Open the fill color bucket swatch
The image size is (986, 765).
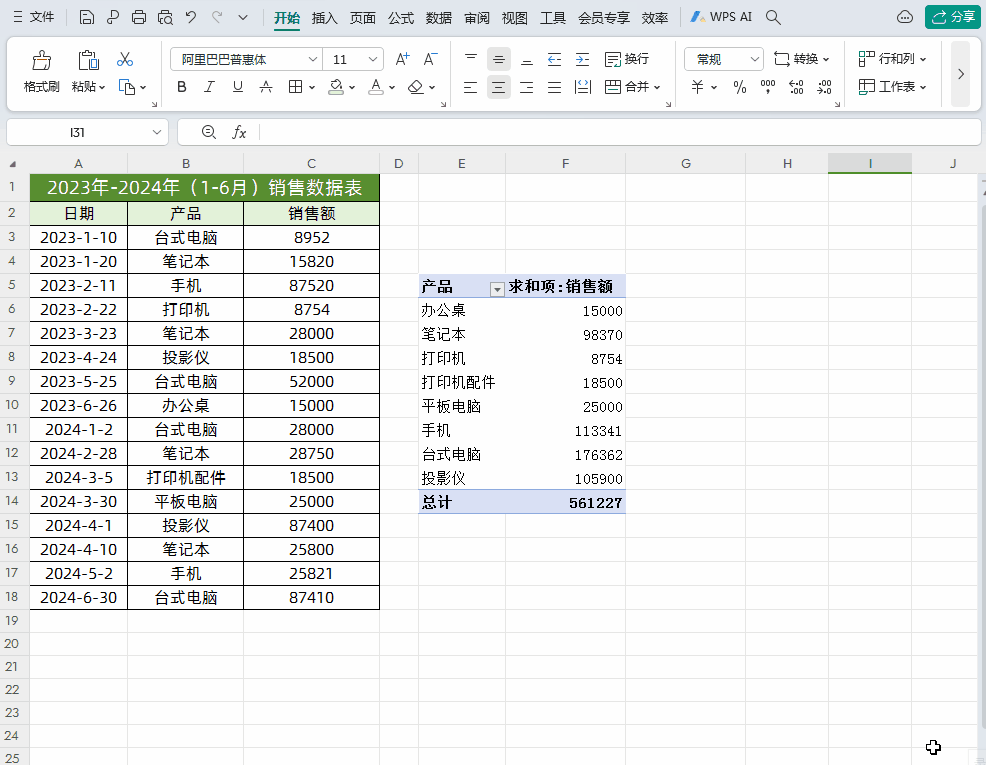(x=336, y=87)
